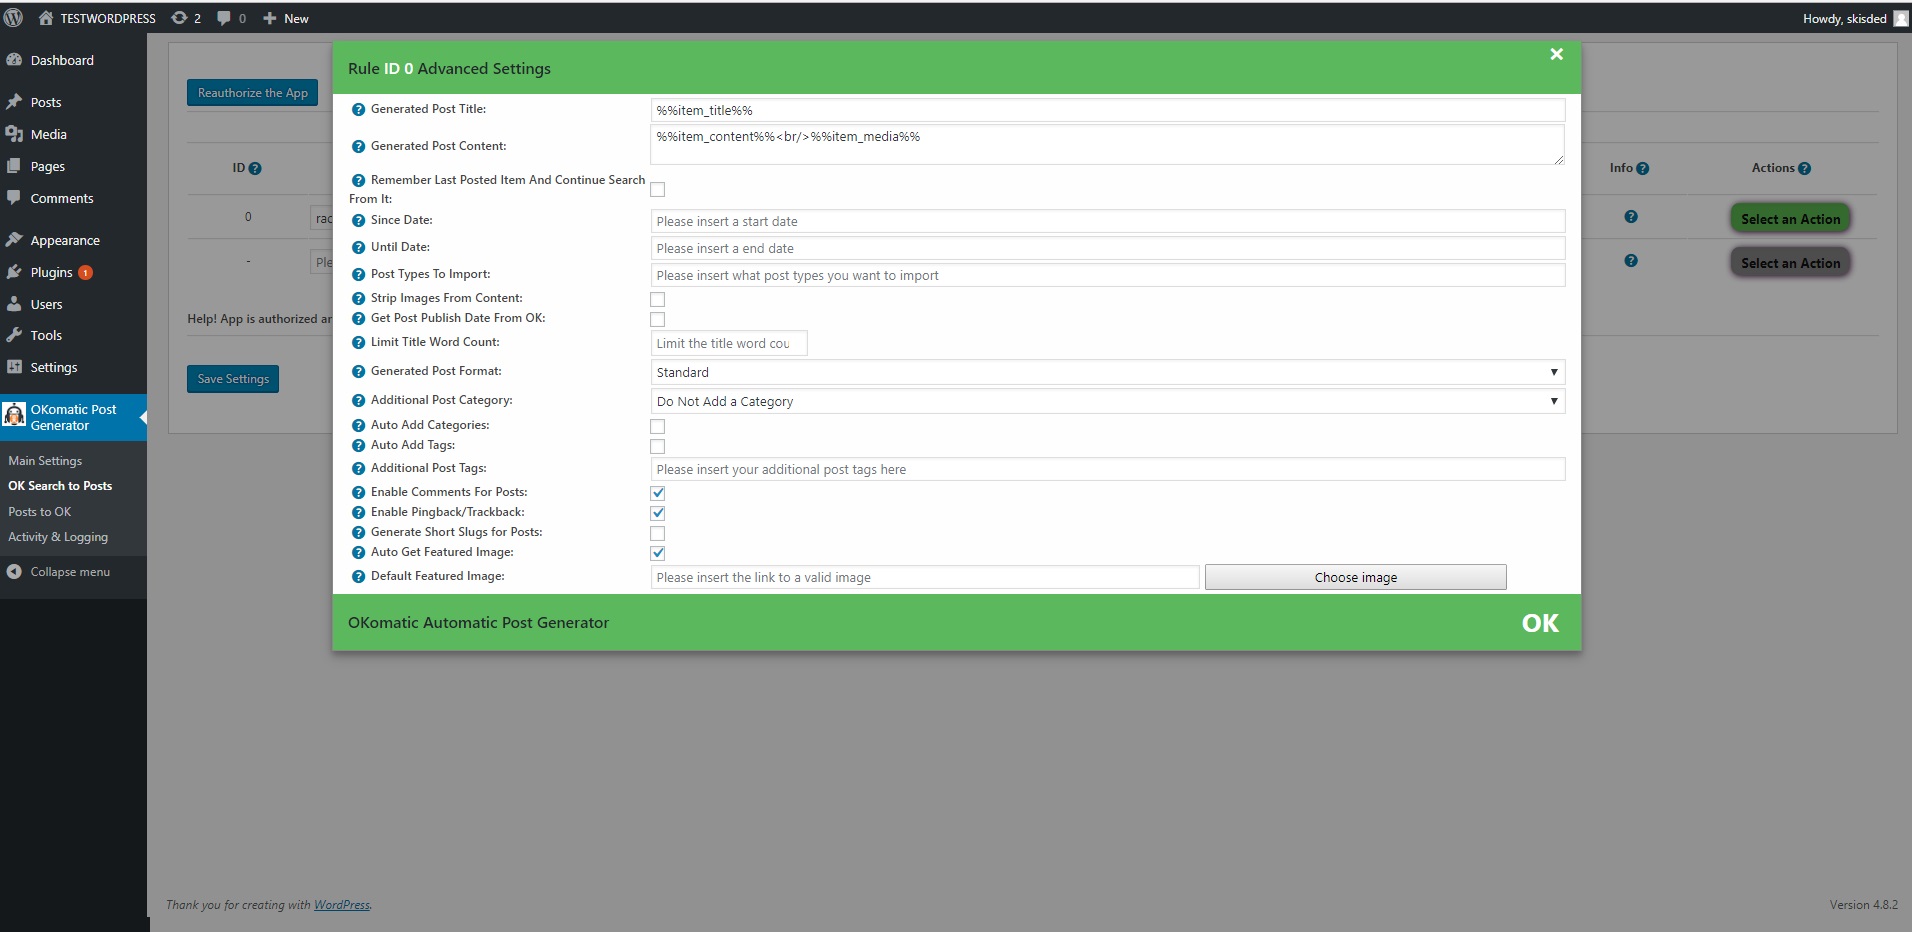
Task: Click help icon for Since Date
Action: click(358, 221)
